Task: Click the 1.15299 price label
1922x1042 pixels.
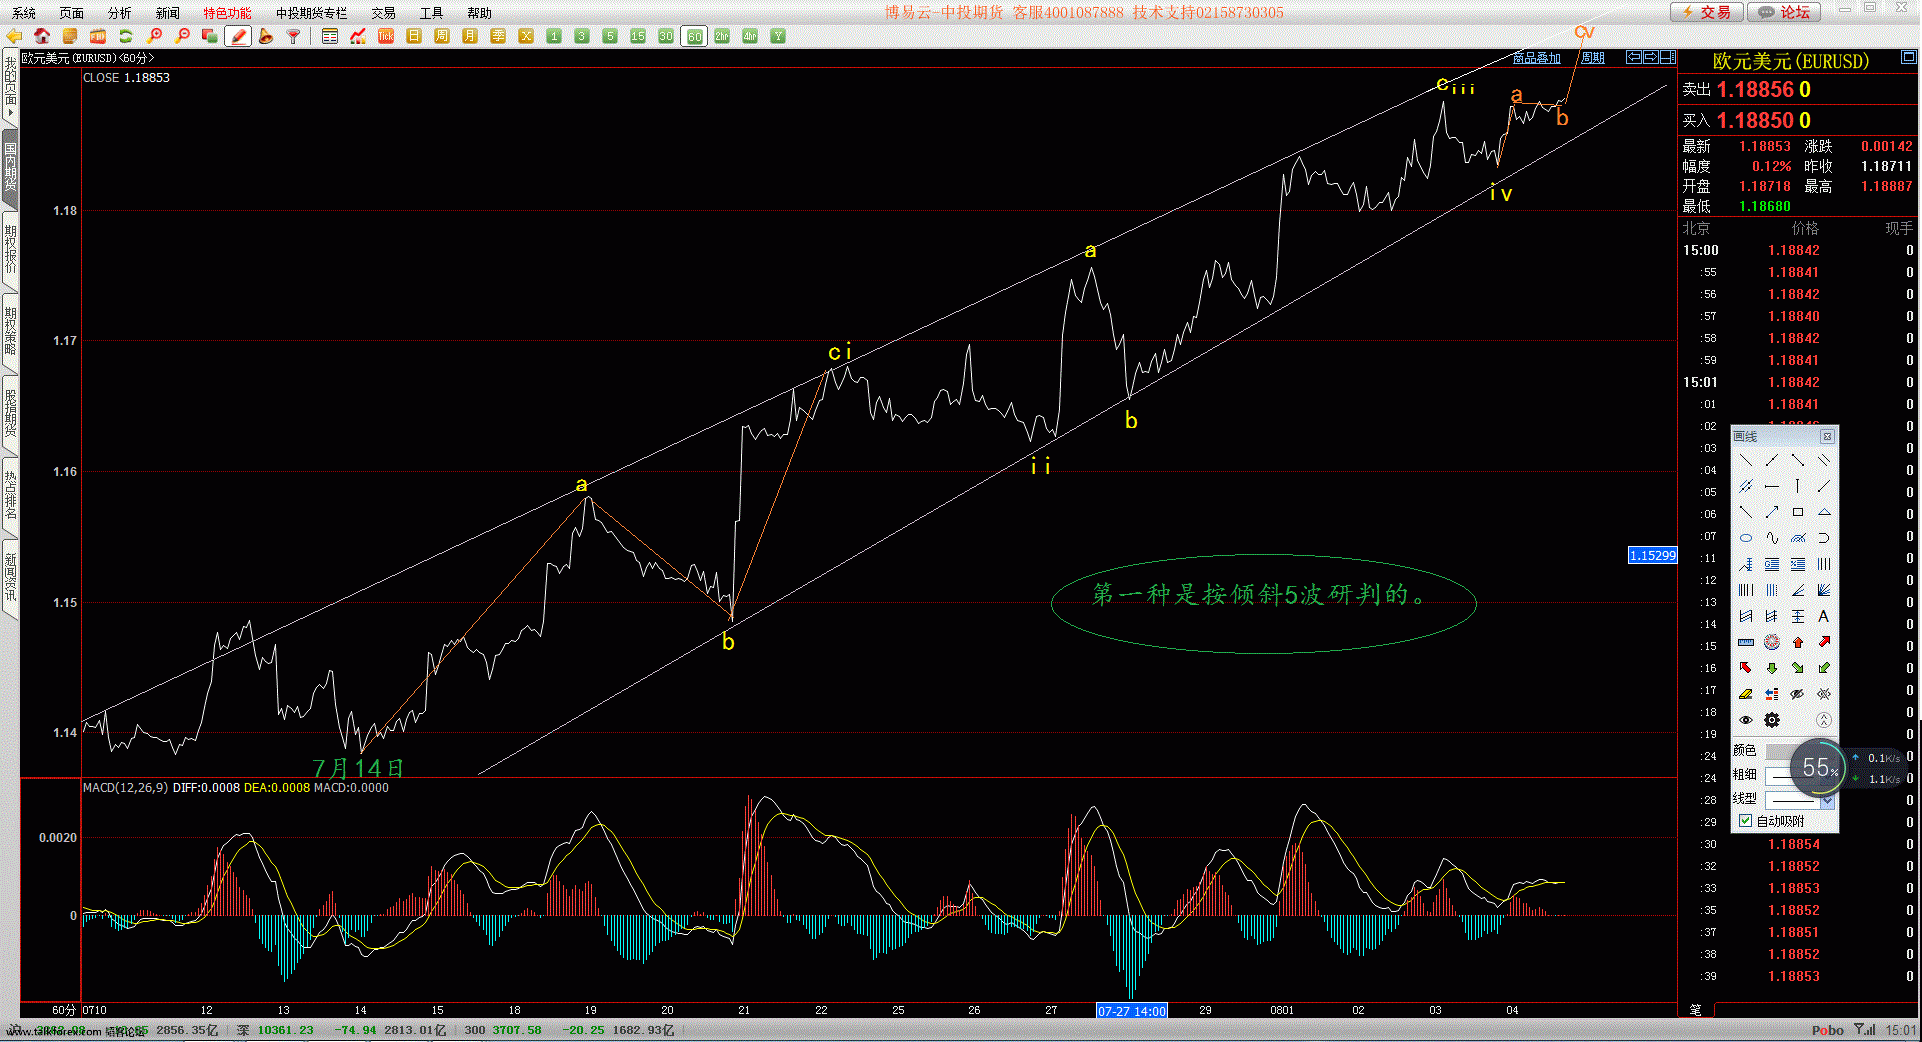Action: [1652, 555]
